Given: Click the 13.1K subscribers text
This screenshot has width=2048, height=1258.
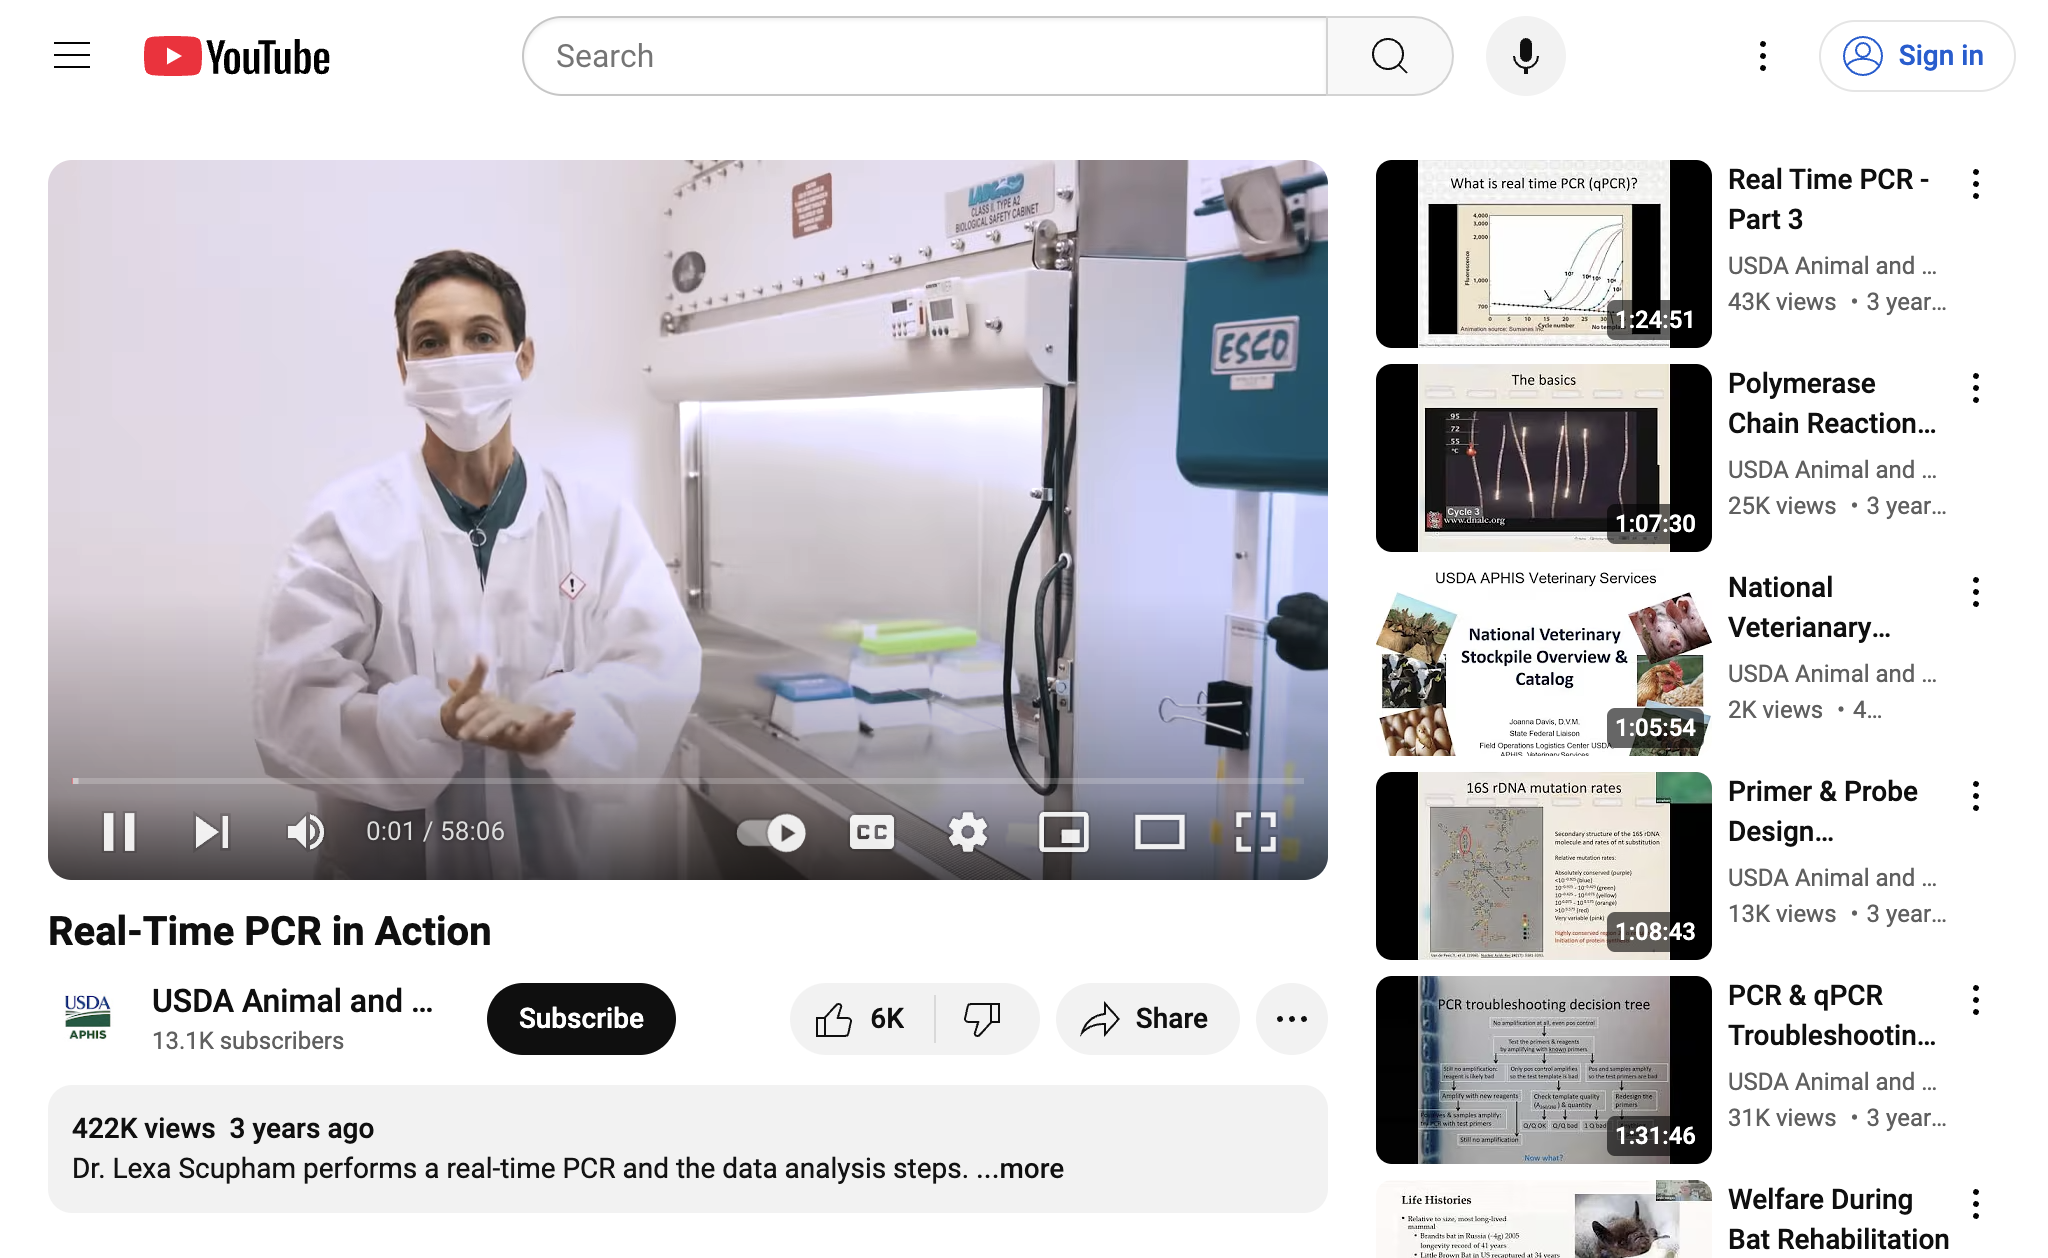Looking at the screenshot, I should click(247, 1041).
